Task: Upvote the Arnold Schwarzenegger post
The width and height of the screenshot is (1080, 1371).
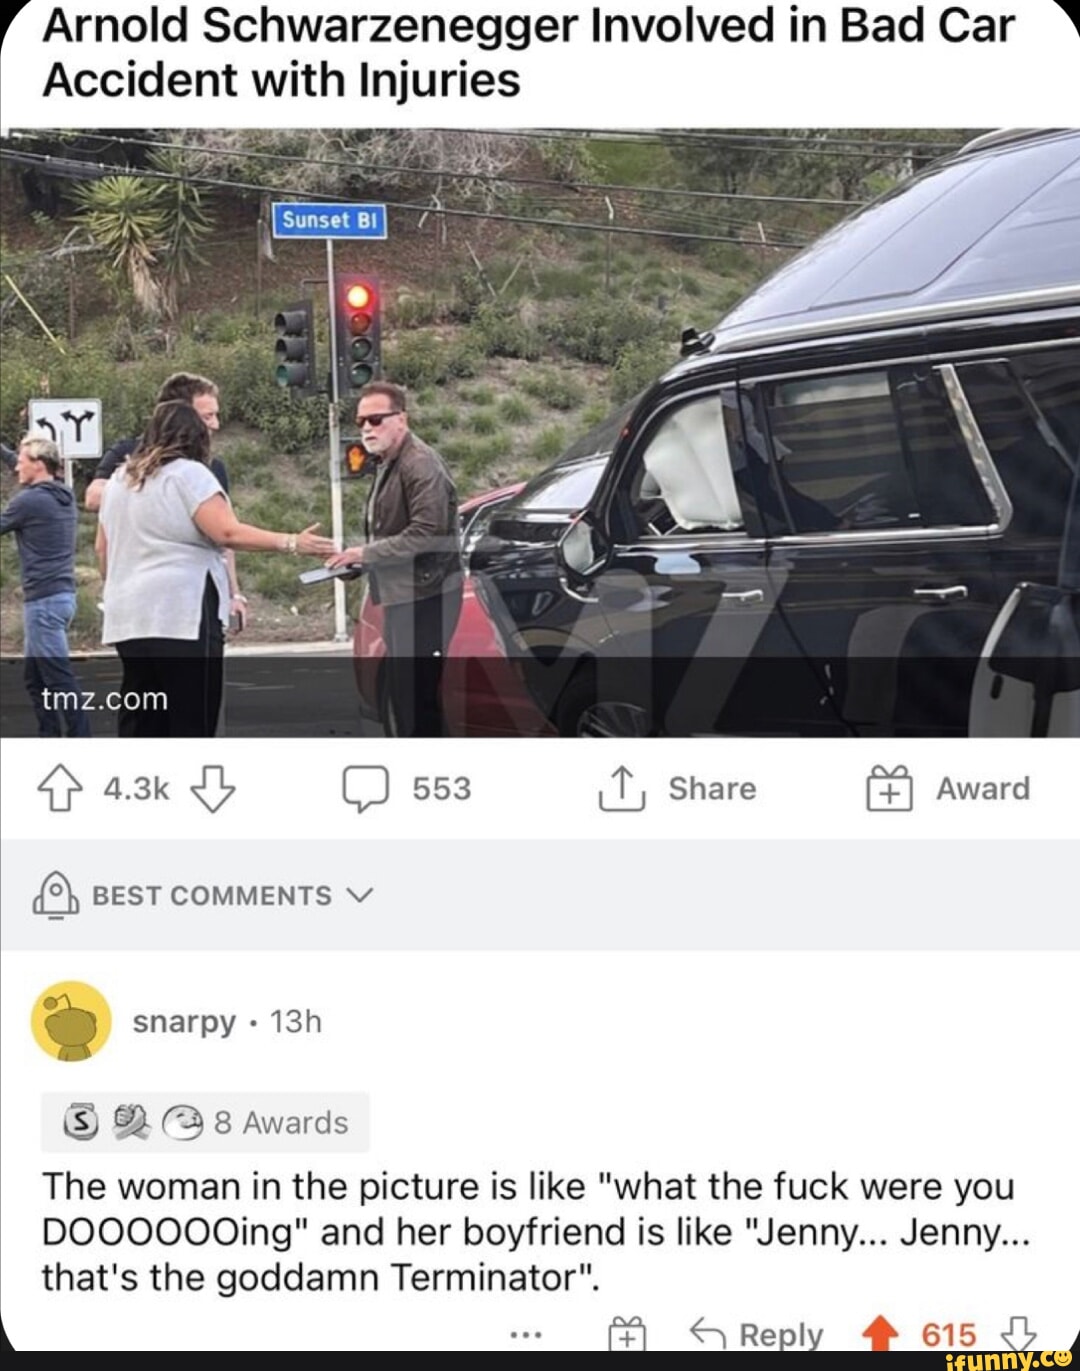Action: (x=60, y=789)
